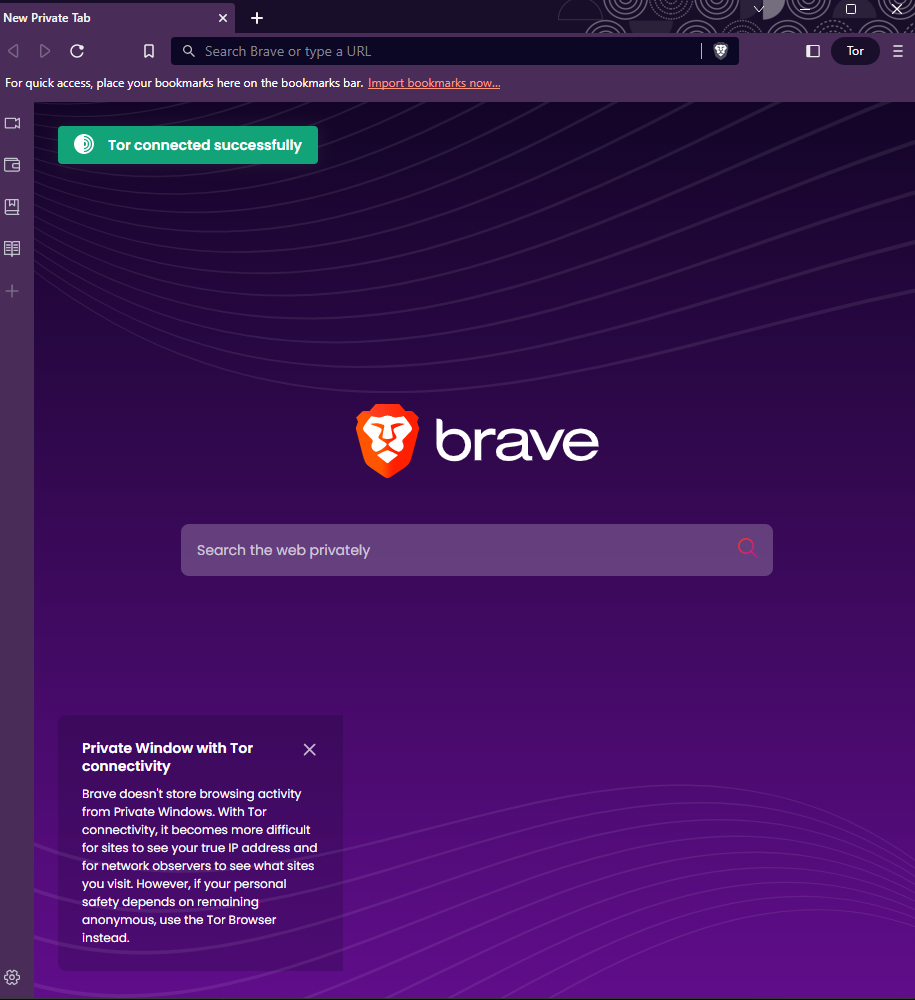The height and width of the screenshot is (1000, 915).
Task: Click the Tor connection status badge
Action: coord(855,50)
